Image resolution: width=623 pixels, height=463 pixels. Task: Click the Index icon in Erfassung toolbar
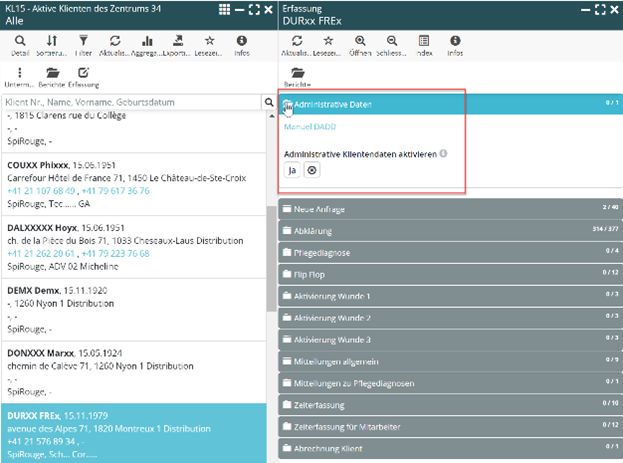click(x=423, y=41)
